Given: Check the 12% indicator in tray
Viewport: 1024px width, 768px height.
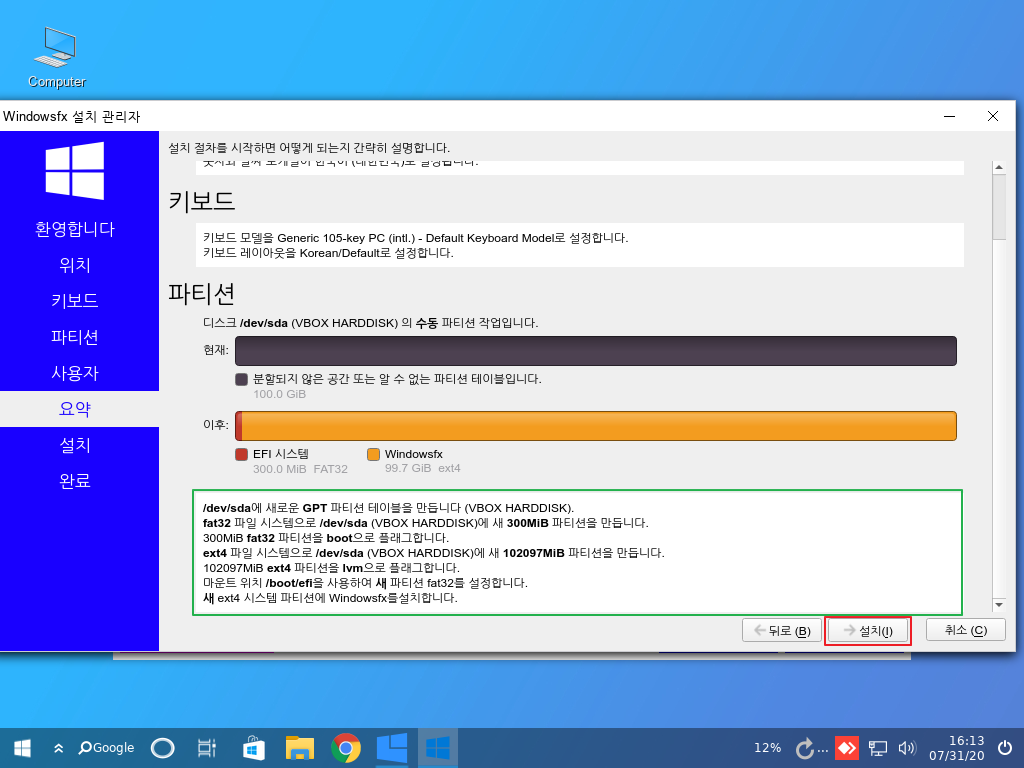Looking at the screenshot, I should pos(767,748).
